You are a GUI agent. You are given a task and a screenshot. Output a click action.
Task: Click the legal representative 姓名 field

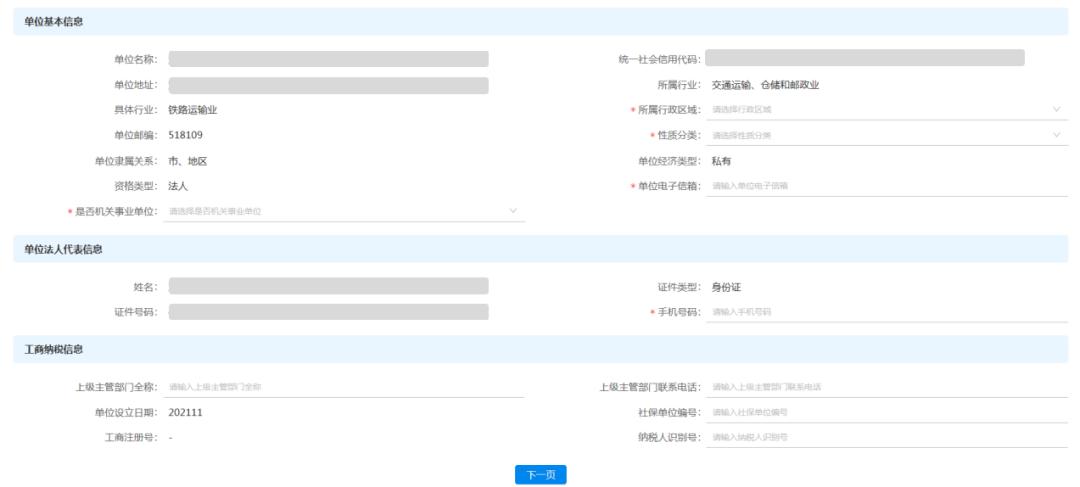(x=328, y=287)
